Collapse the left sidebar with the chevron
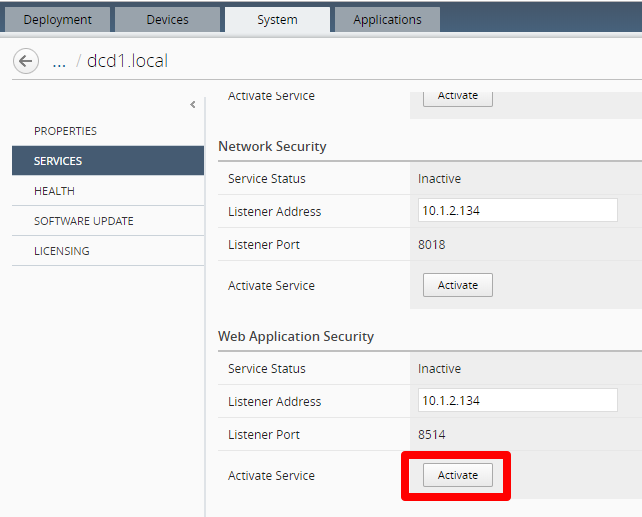 [193, 105]
